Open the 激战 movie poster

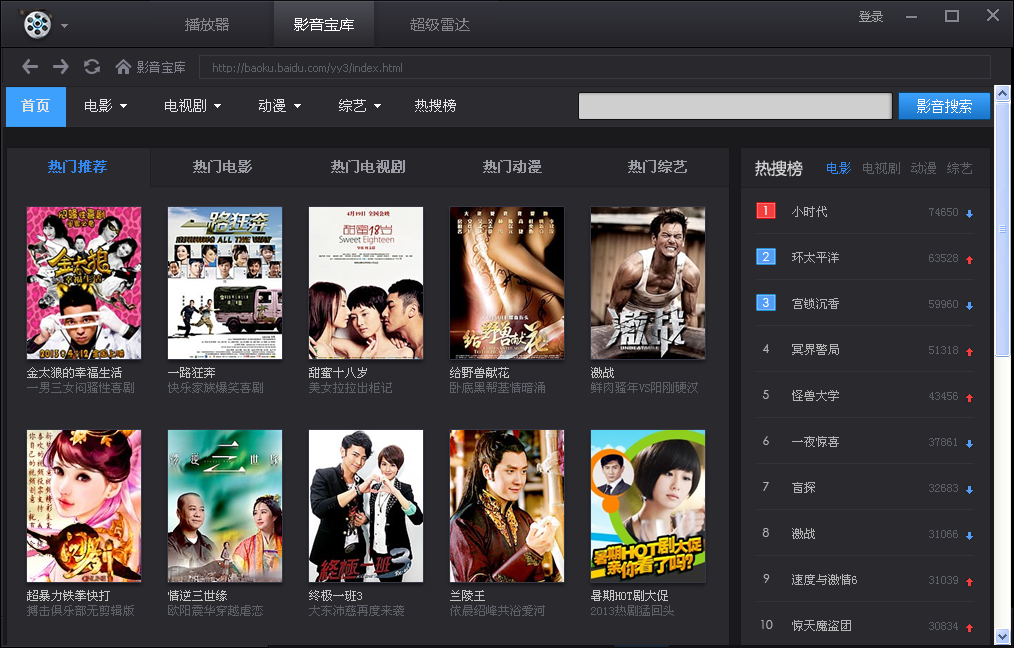647,283
